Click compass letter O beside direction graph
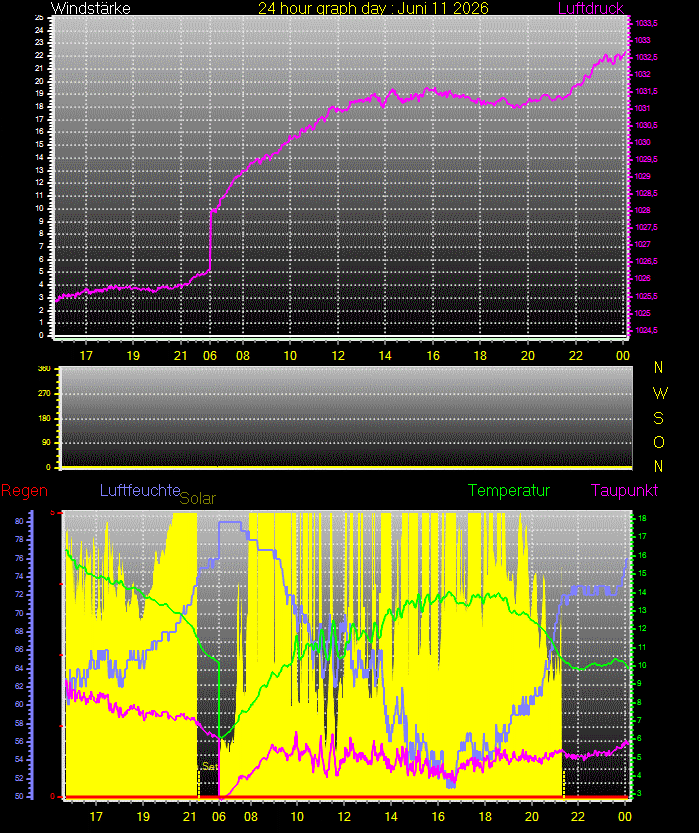Viewport: 699px width, 833px height. click(x=659, y=443)
